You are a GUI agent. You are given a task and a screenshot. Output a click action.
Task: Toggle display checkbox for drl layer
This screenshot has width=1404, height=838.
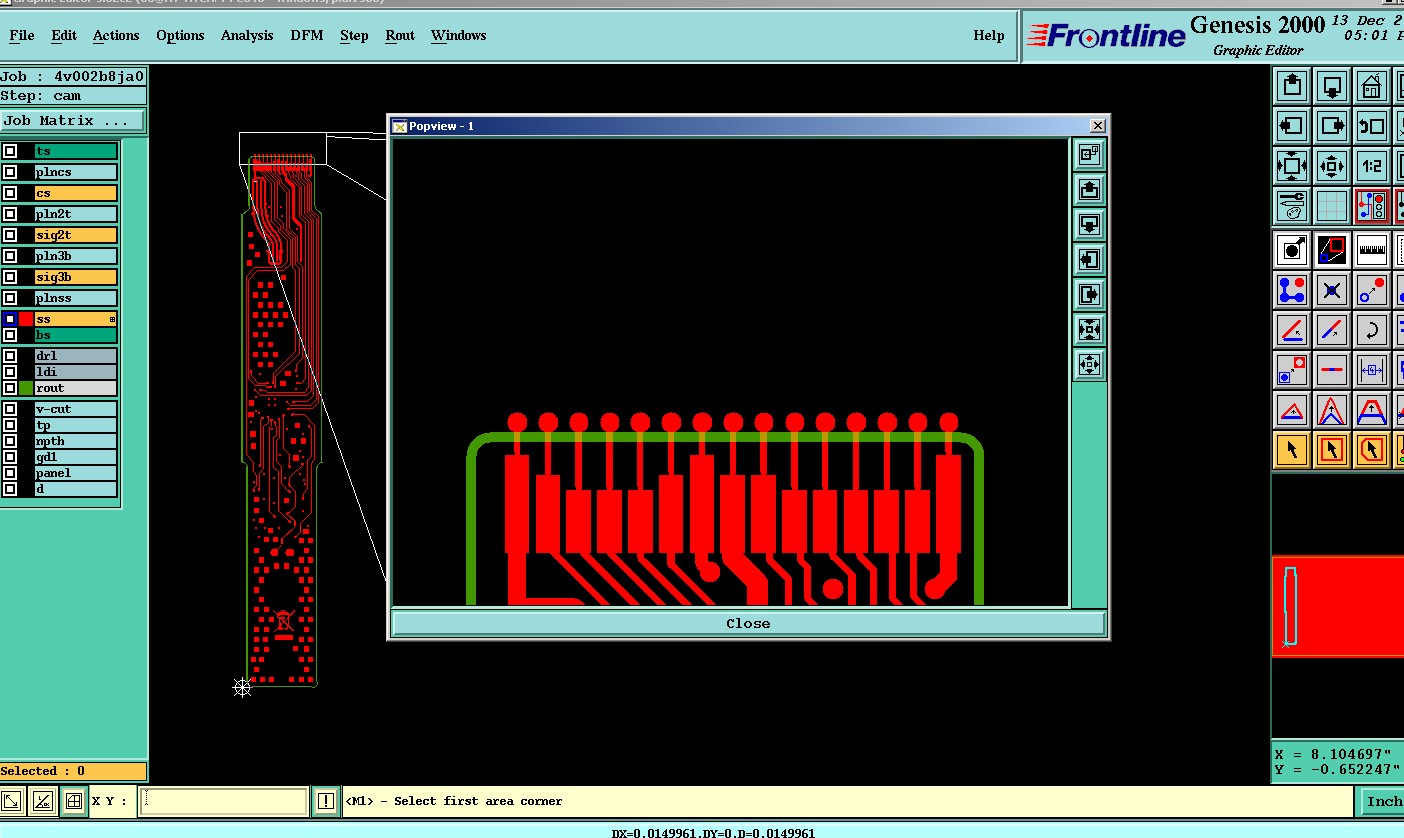click(x=10, y=356)
